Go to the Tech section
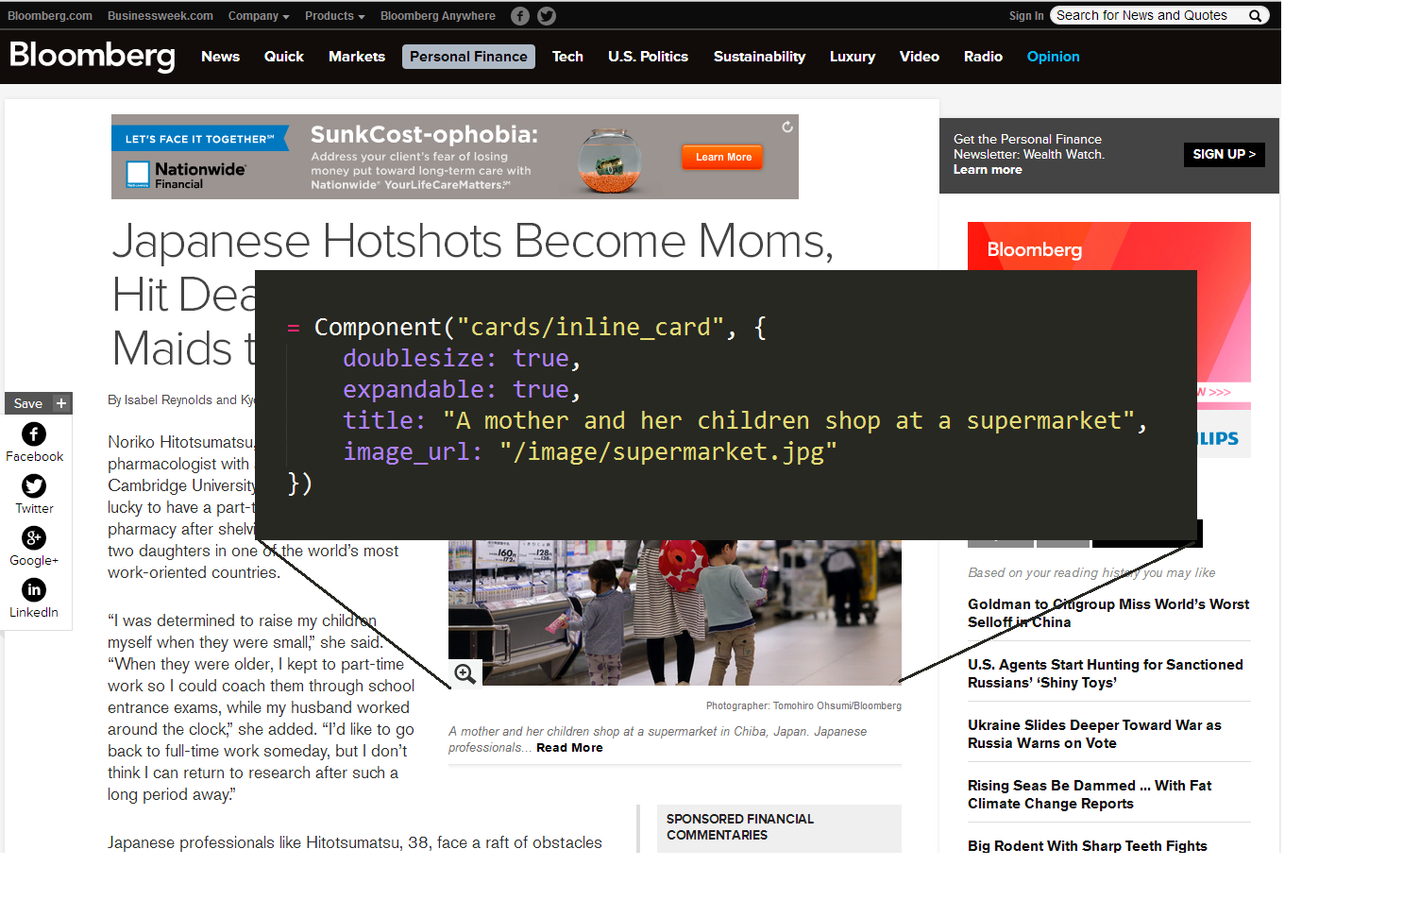 pyautogui.click(x=568, y=57)
